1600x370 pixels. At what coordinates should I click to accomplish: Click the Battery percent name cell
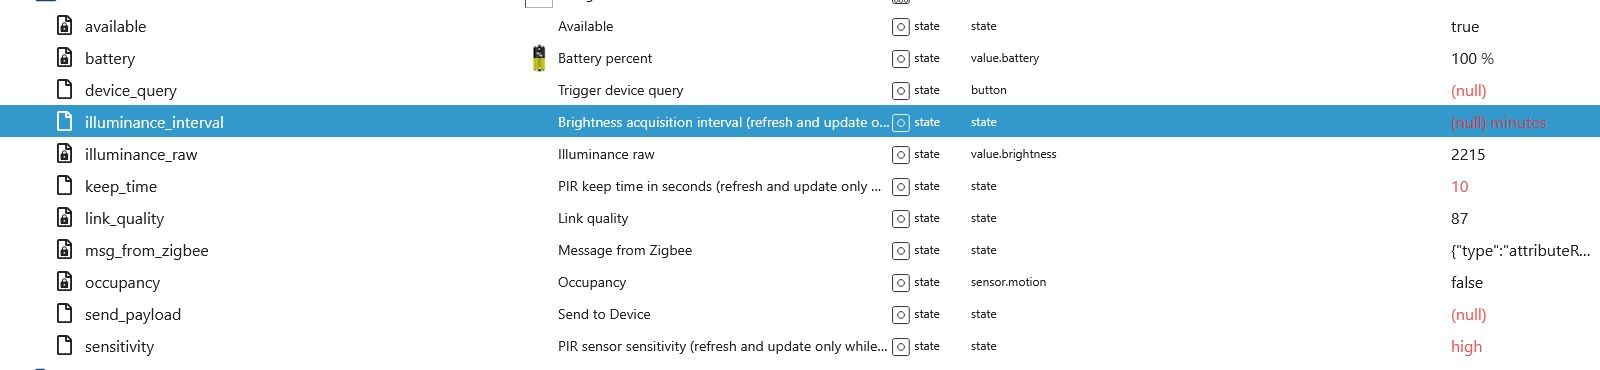605,58
